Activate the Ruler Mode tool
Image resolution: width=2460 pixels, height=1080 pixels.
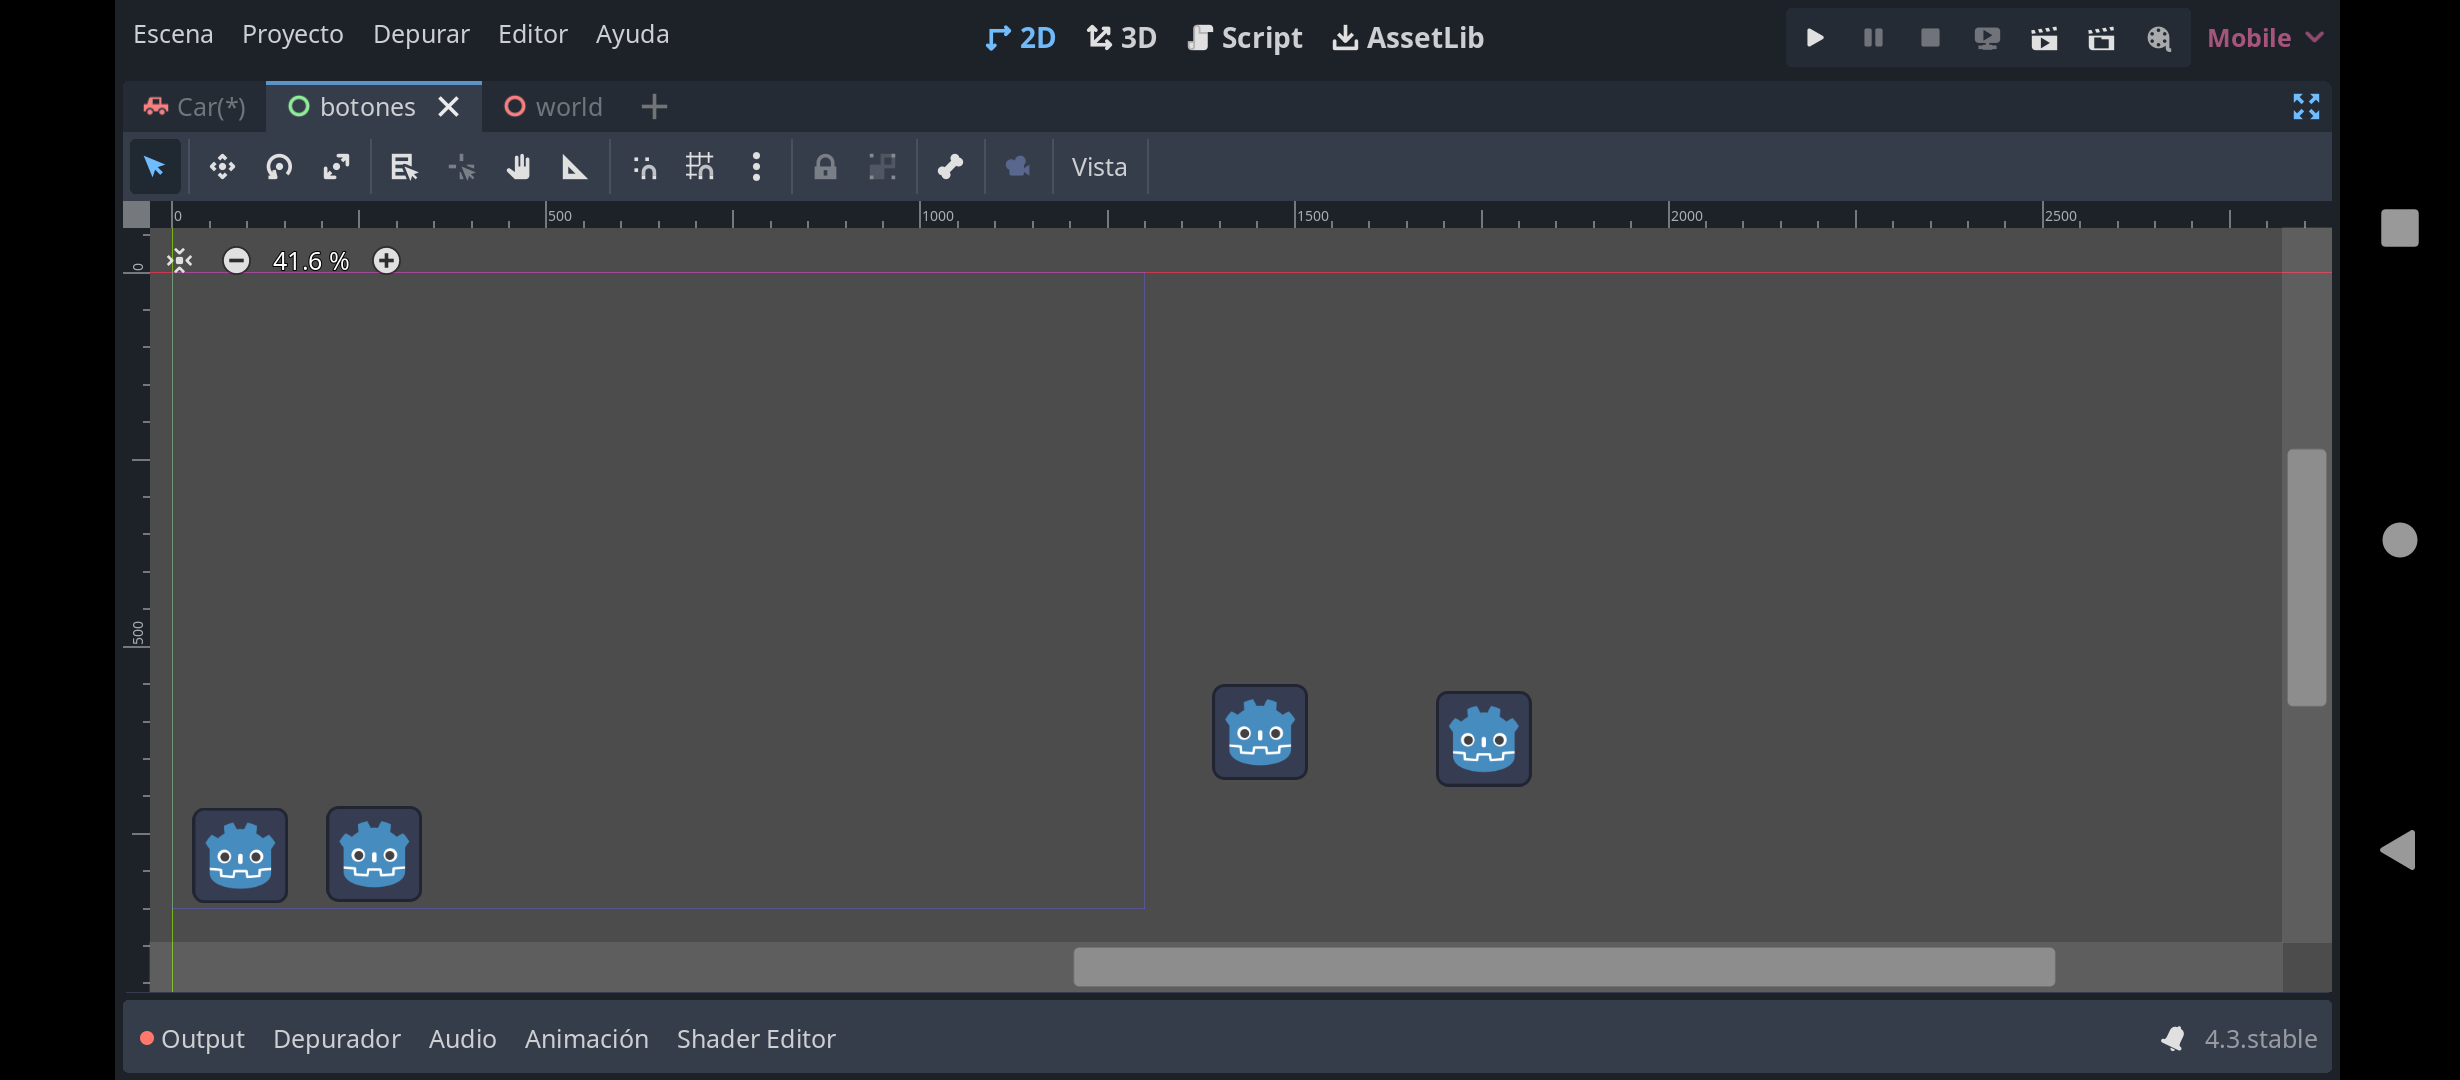point(575,166)
